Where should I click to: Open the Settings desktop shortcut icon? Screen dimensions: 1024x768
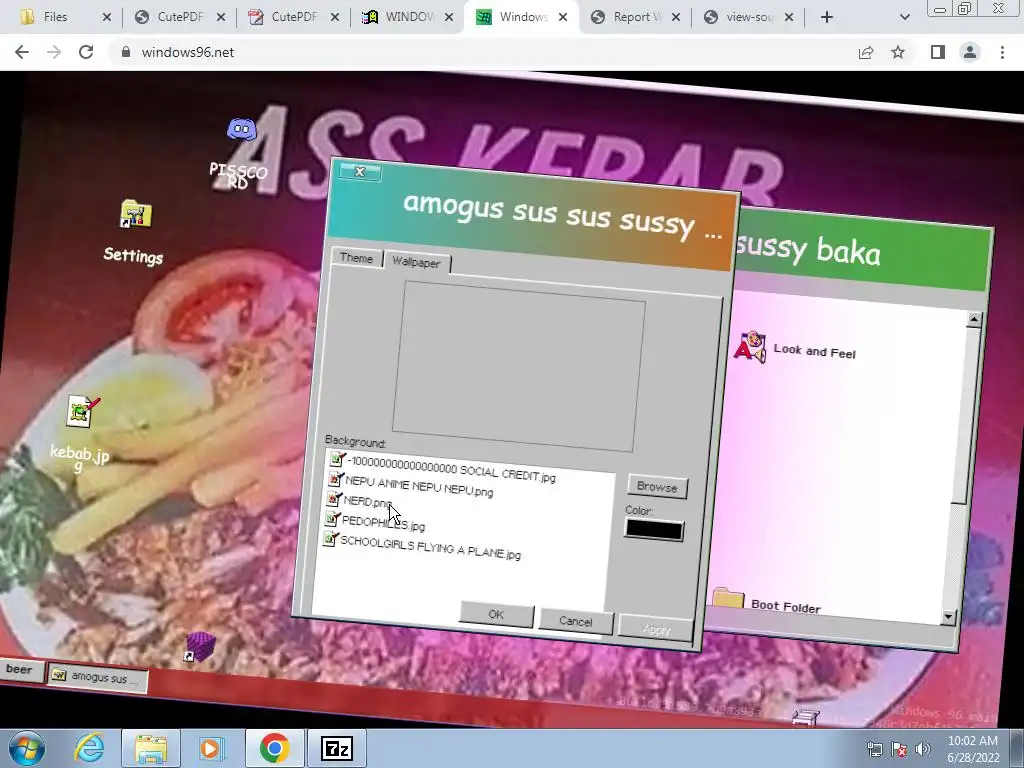tap(136, 214)
